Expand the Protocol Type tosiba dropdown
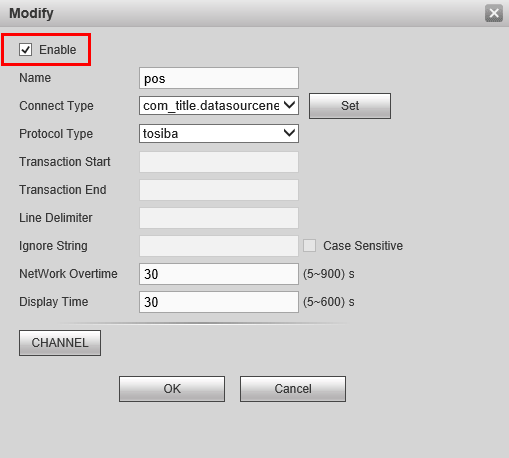 point(219,134)
